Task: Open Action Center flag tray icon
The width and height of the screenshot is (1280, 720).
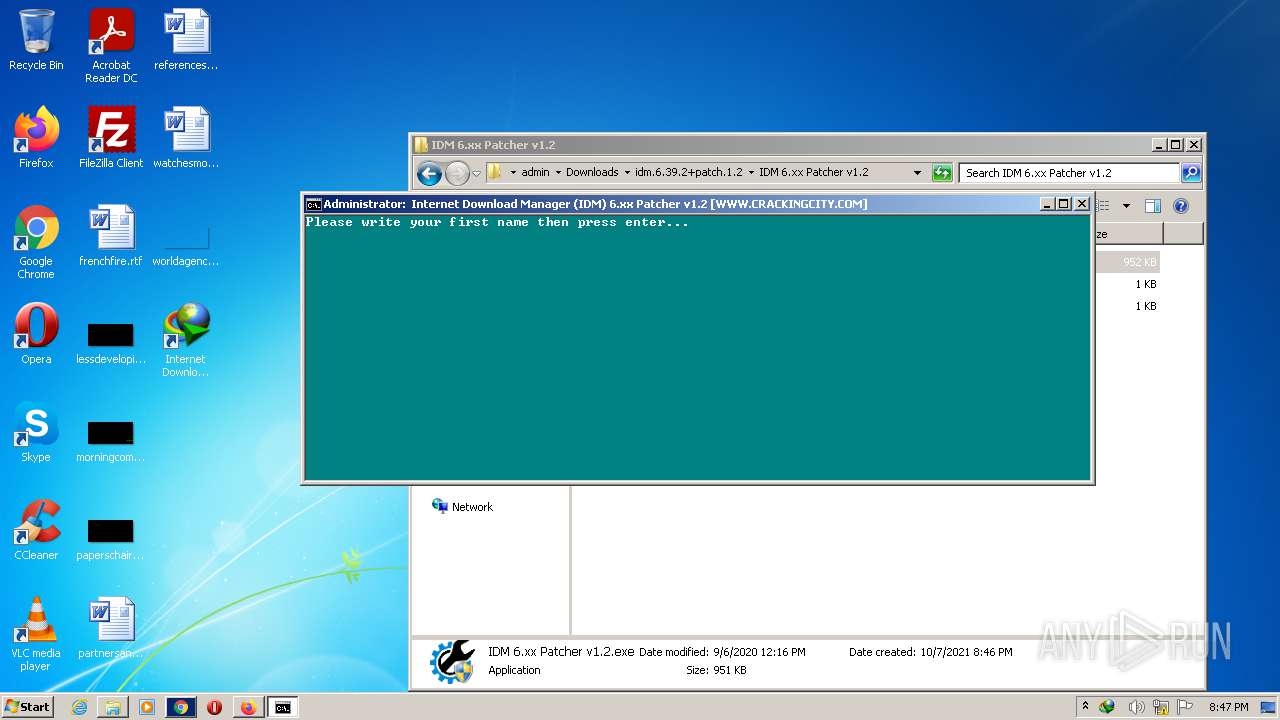Action: point(1185,707)
